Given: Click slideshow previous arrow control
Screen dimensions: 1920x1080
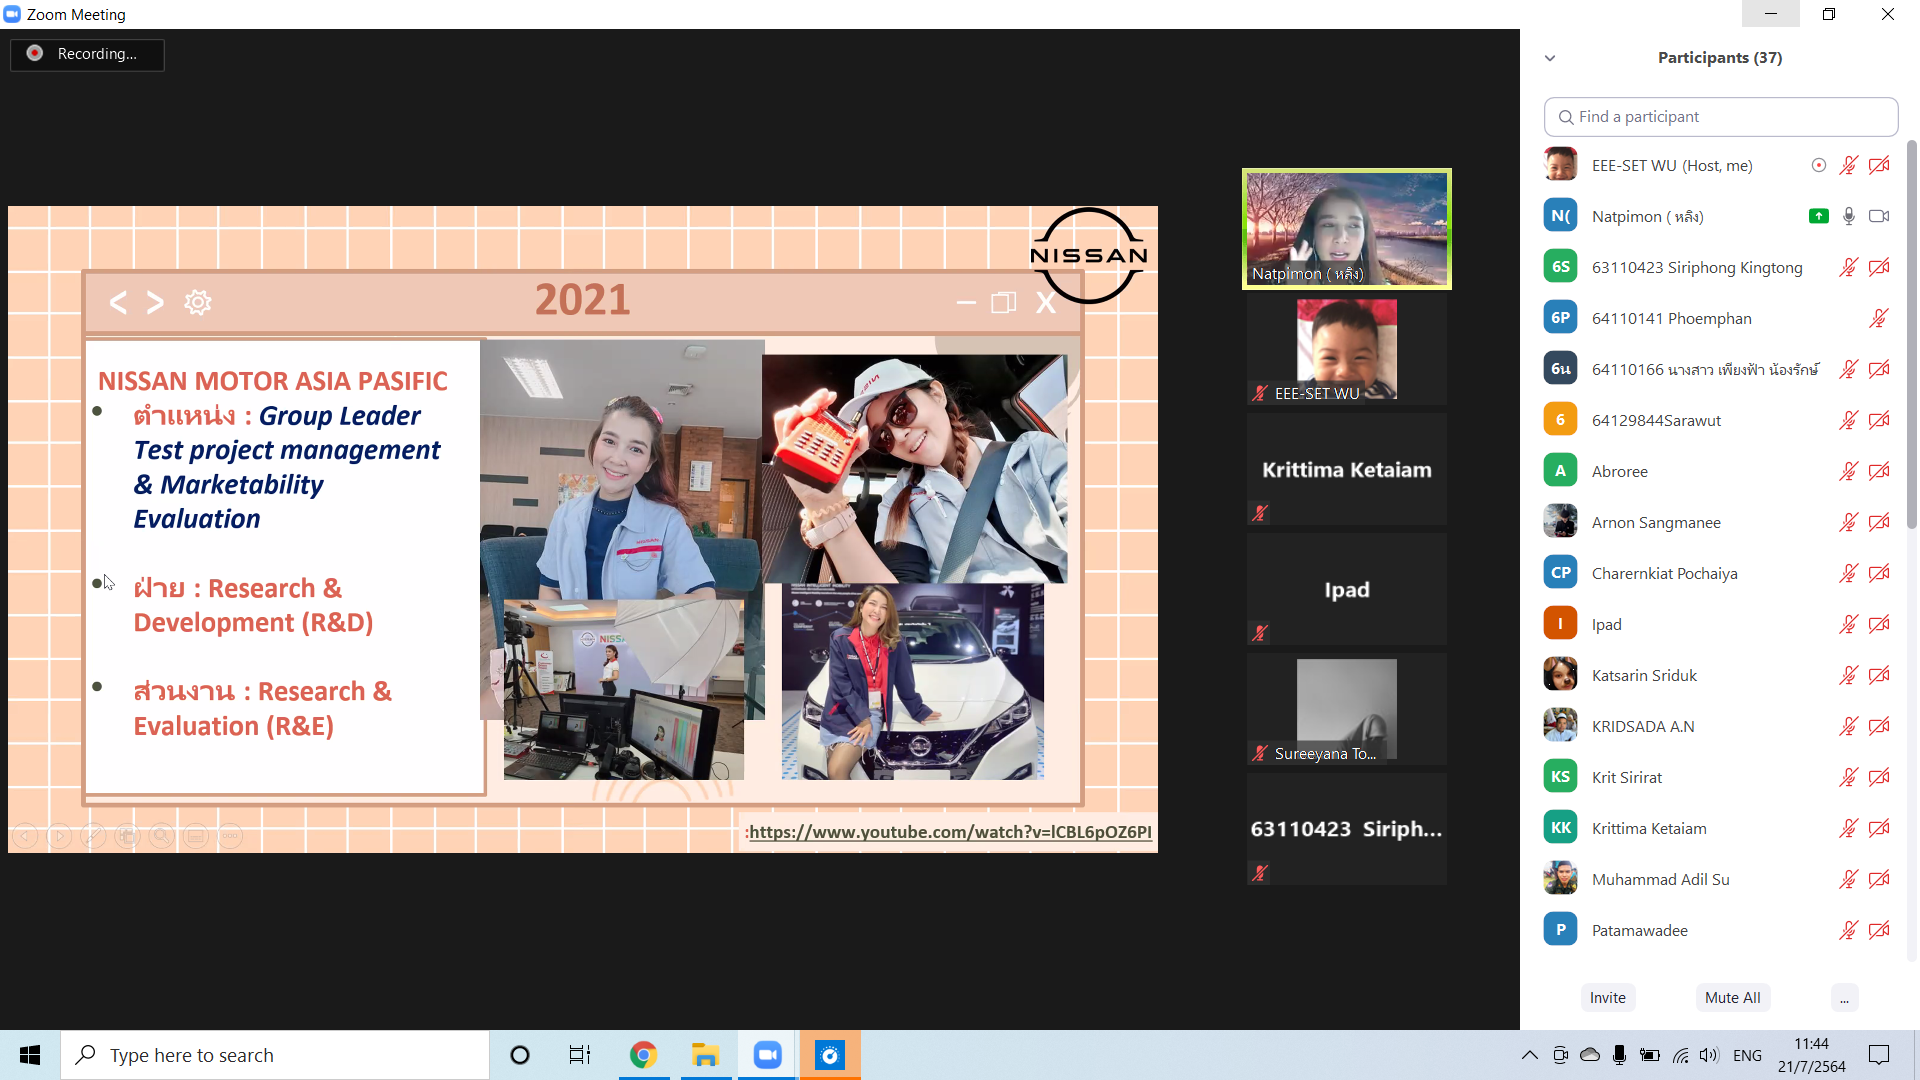Looking at the screenshot, I should pyautogui.click(x=25, y=836).
